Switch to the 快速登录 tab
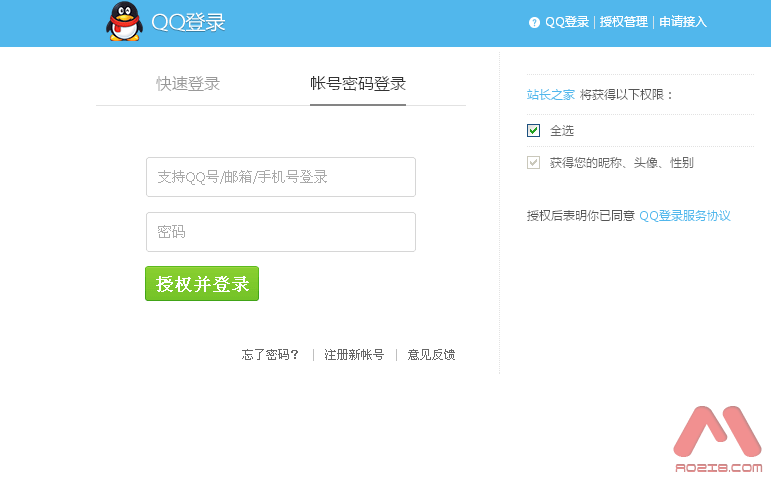 click(x=188, y=84)
